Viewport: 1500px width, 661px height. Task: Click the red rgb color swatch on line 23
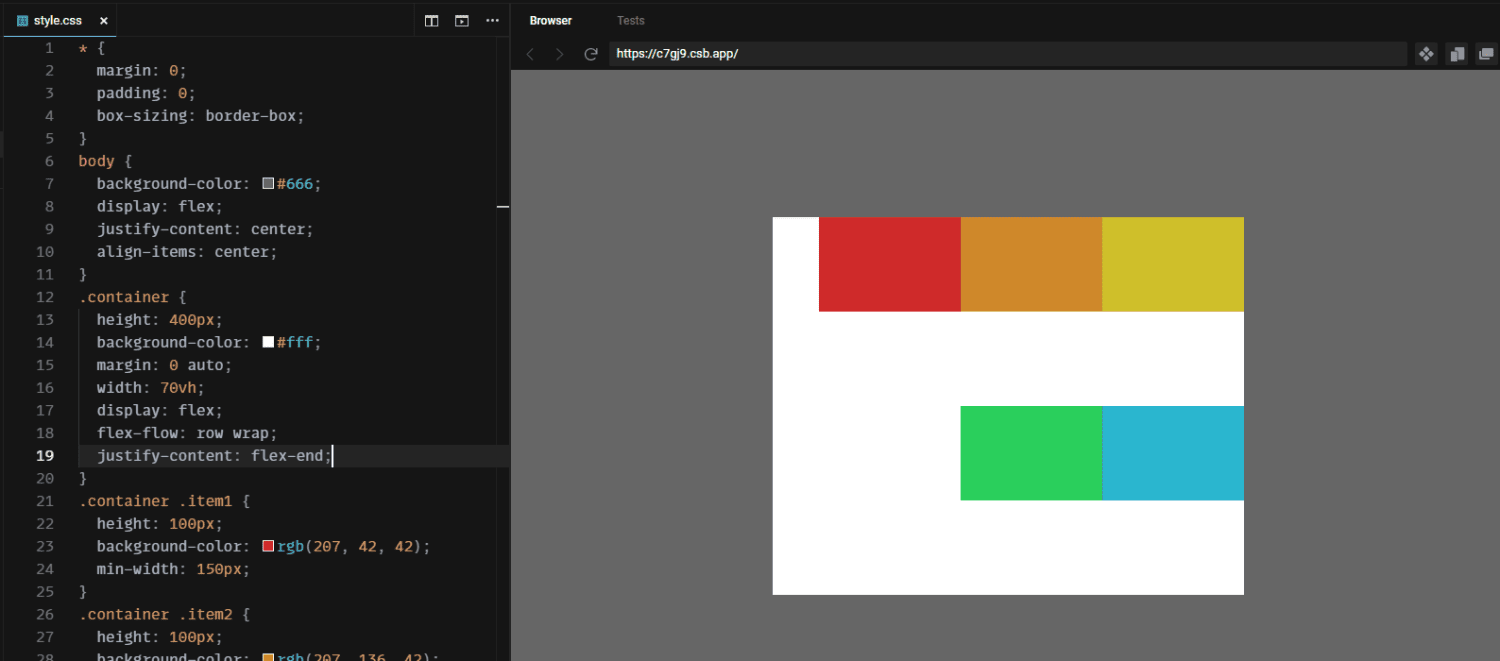coord(268,547)
